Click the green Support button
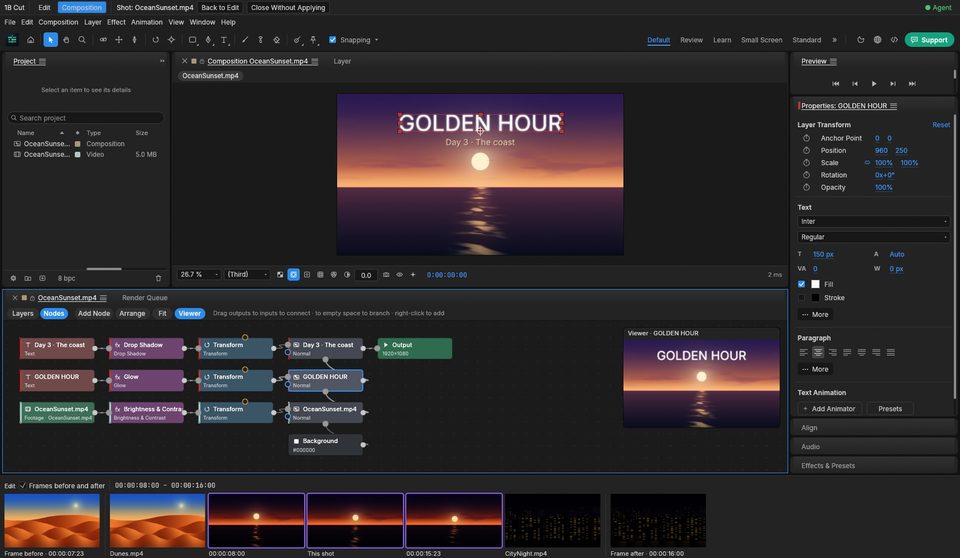Image resolution: width=960 pixels, height=558 pixels. click(929, 40)
